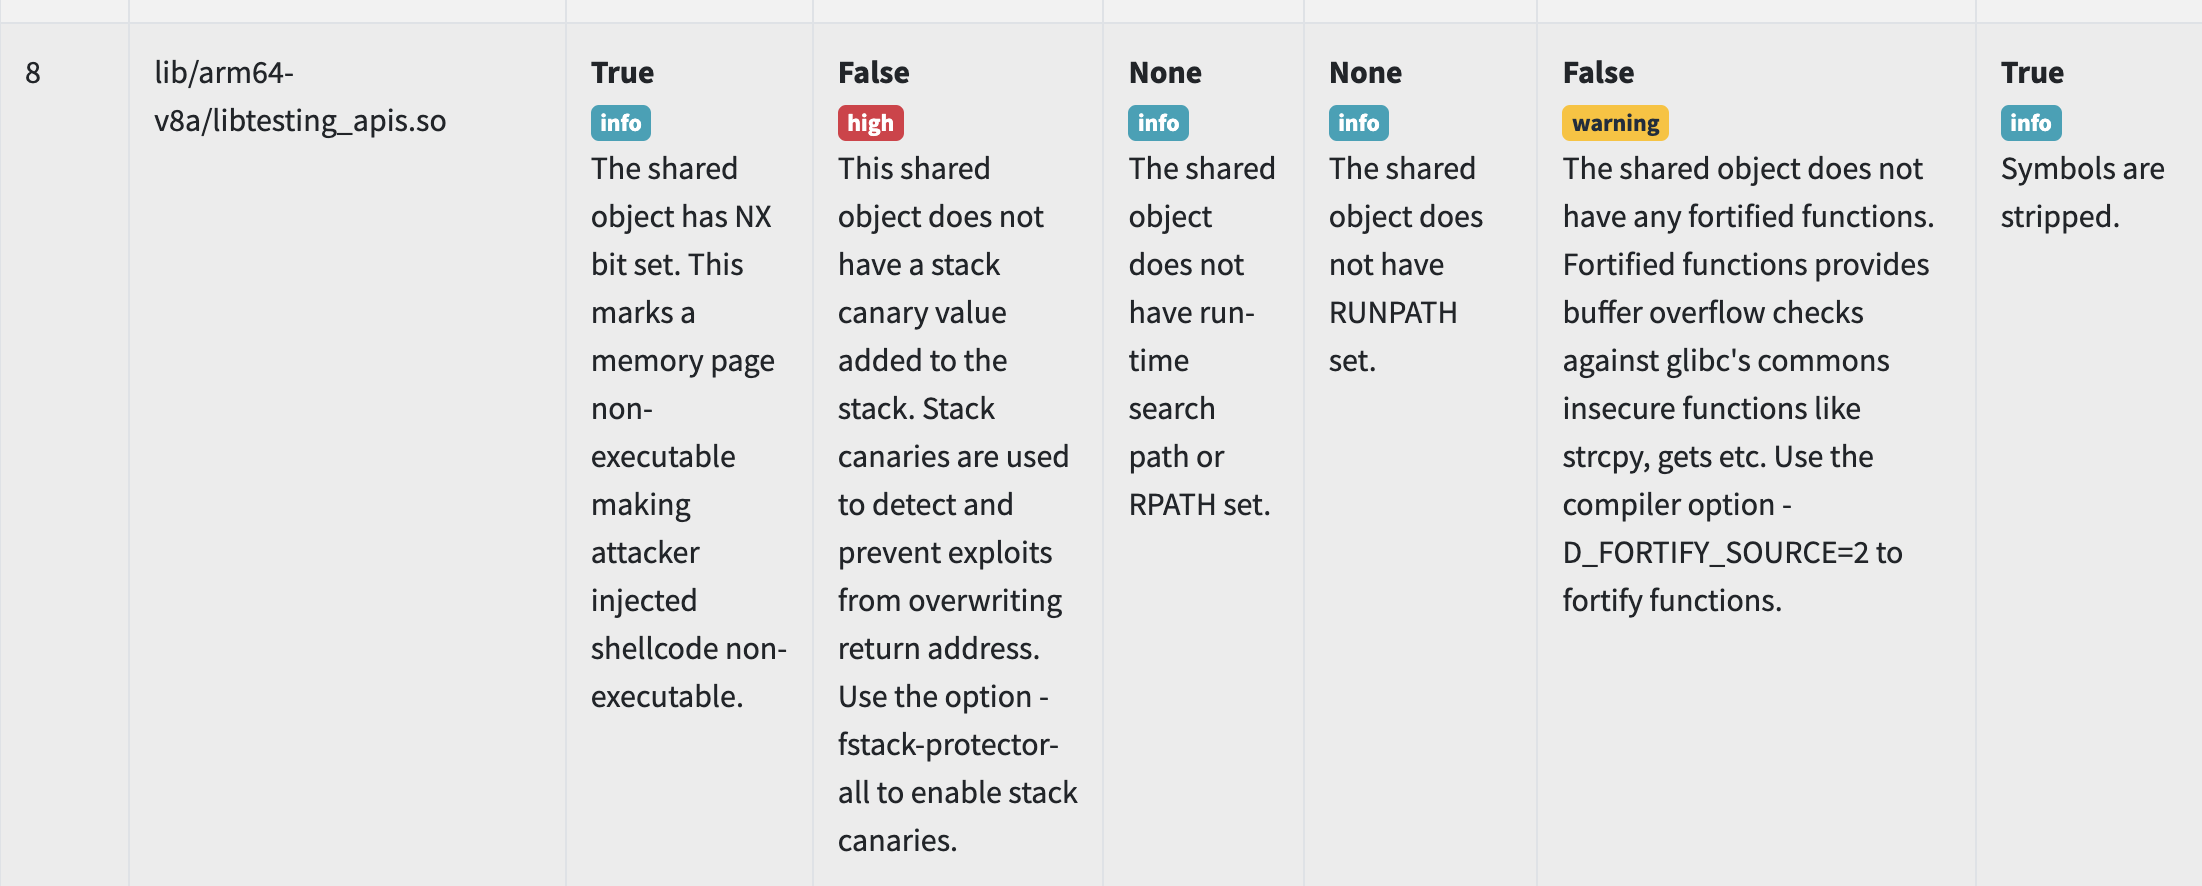Click the Symbols are stripped text
2202x886 pixels.
pos(2083,192)
